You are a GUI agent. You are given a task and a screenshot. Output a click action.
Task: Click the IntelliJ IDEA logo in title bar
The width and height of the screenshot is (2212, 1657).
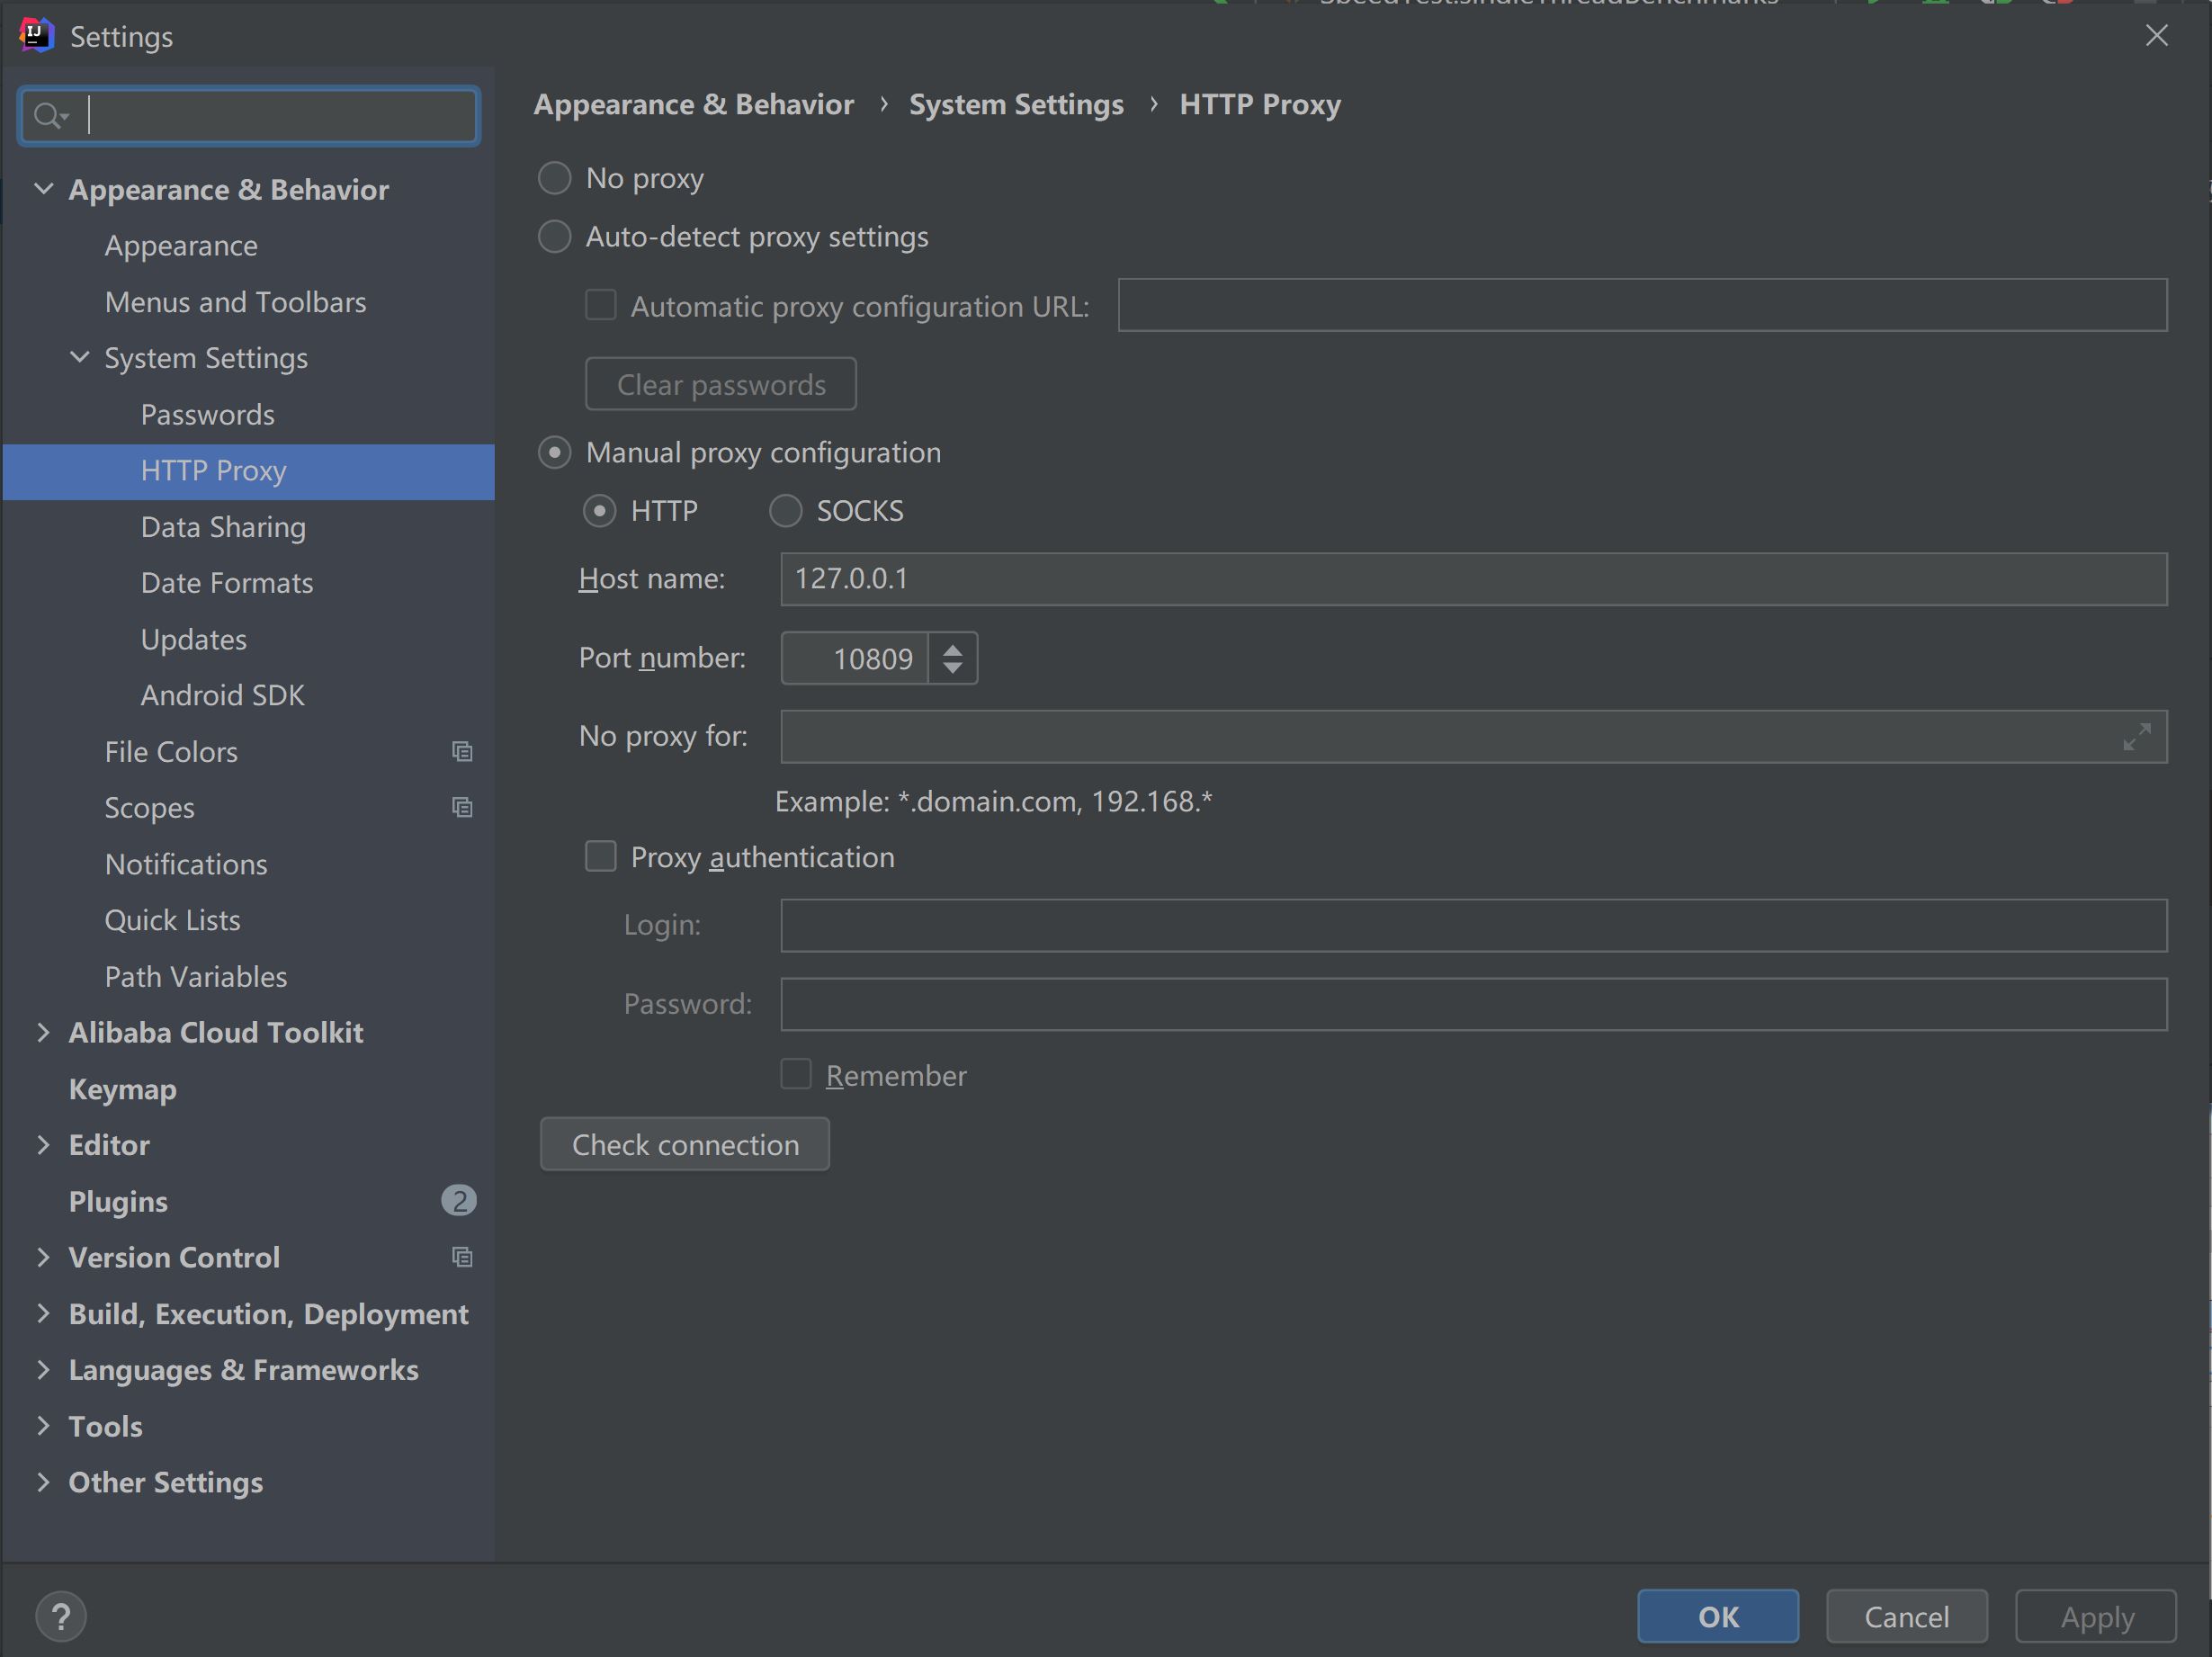pyautogui.click(x=35, y=35)
